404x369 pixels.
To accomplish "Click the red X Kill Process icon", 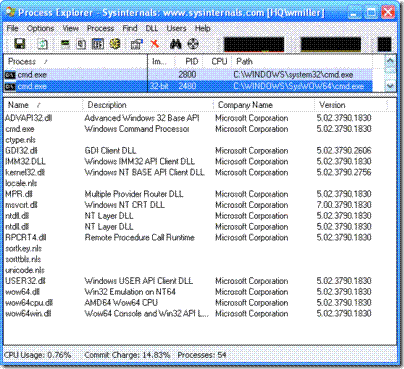I will coord(154,44).
